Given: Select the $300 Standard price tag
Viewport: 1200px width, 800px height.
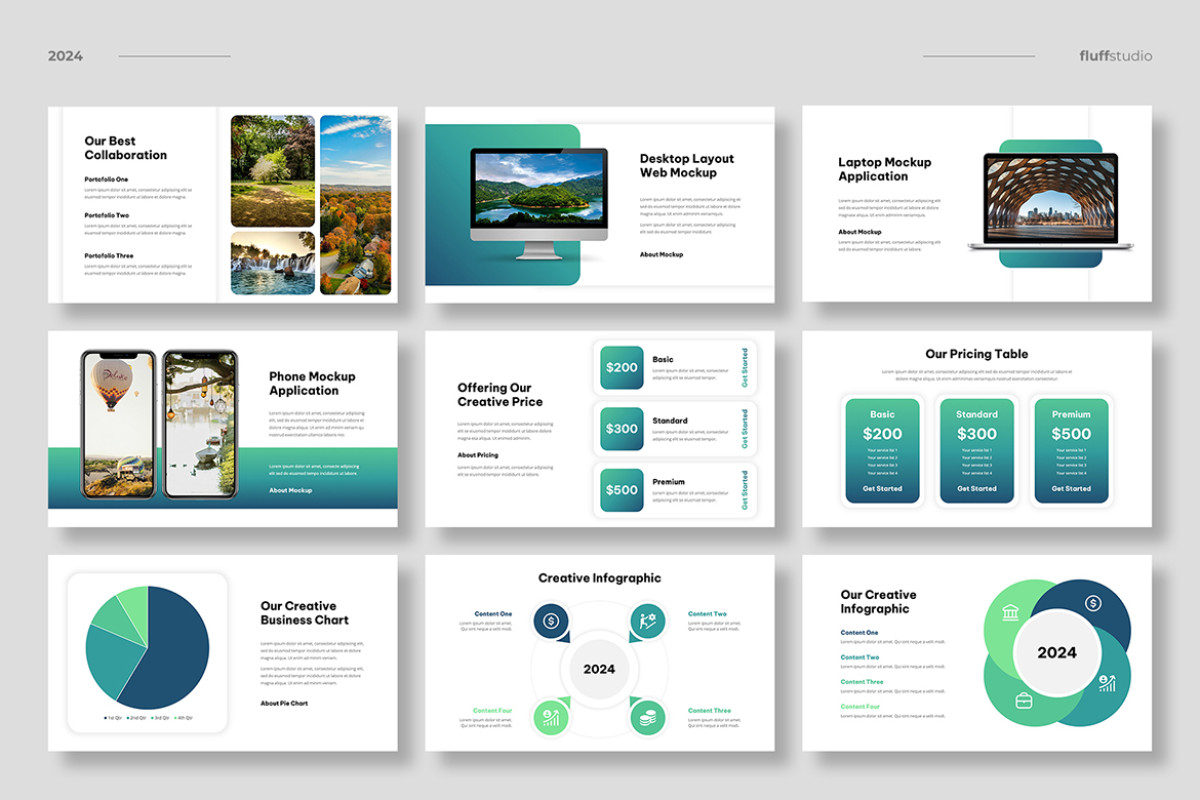Looking at the screenshot, I should point(620,430).
